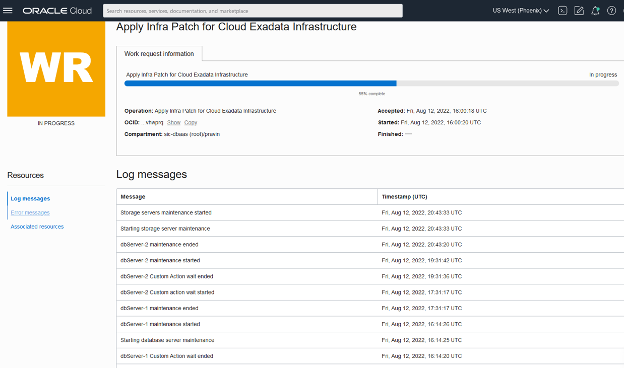The image size is (624, 368).
Task: Click the In progress status label
Action: pos(603,75)
